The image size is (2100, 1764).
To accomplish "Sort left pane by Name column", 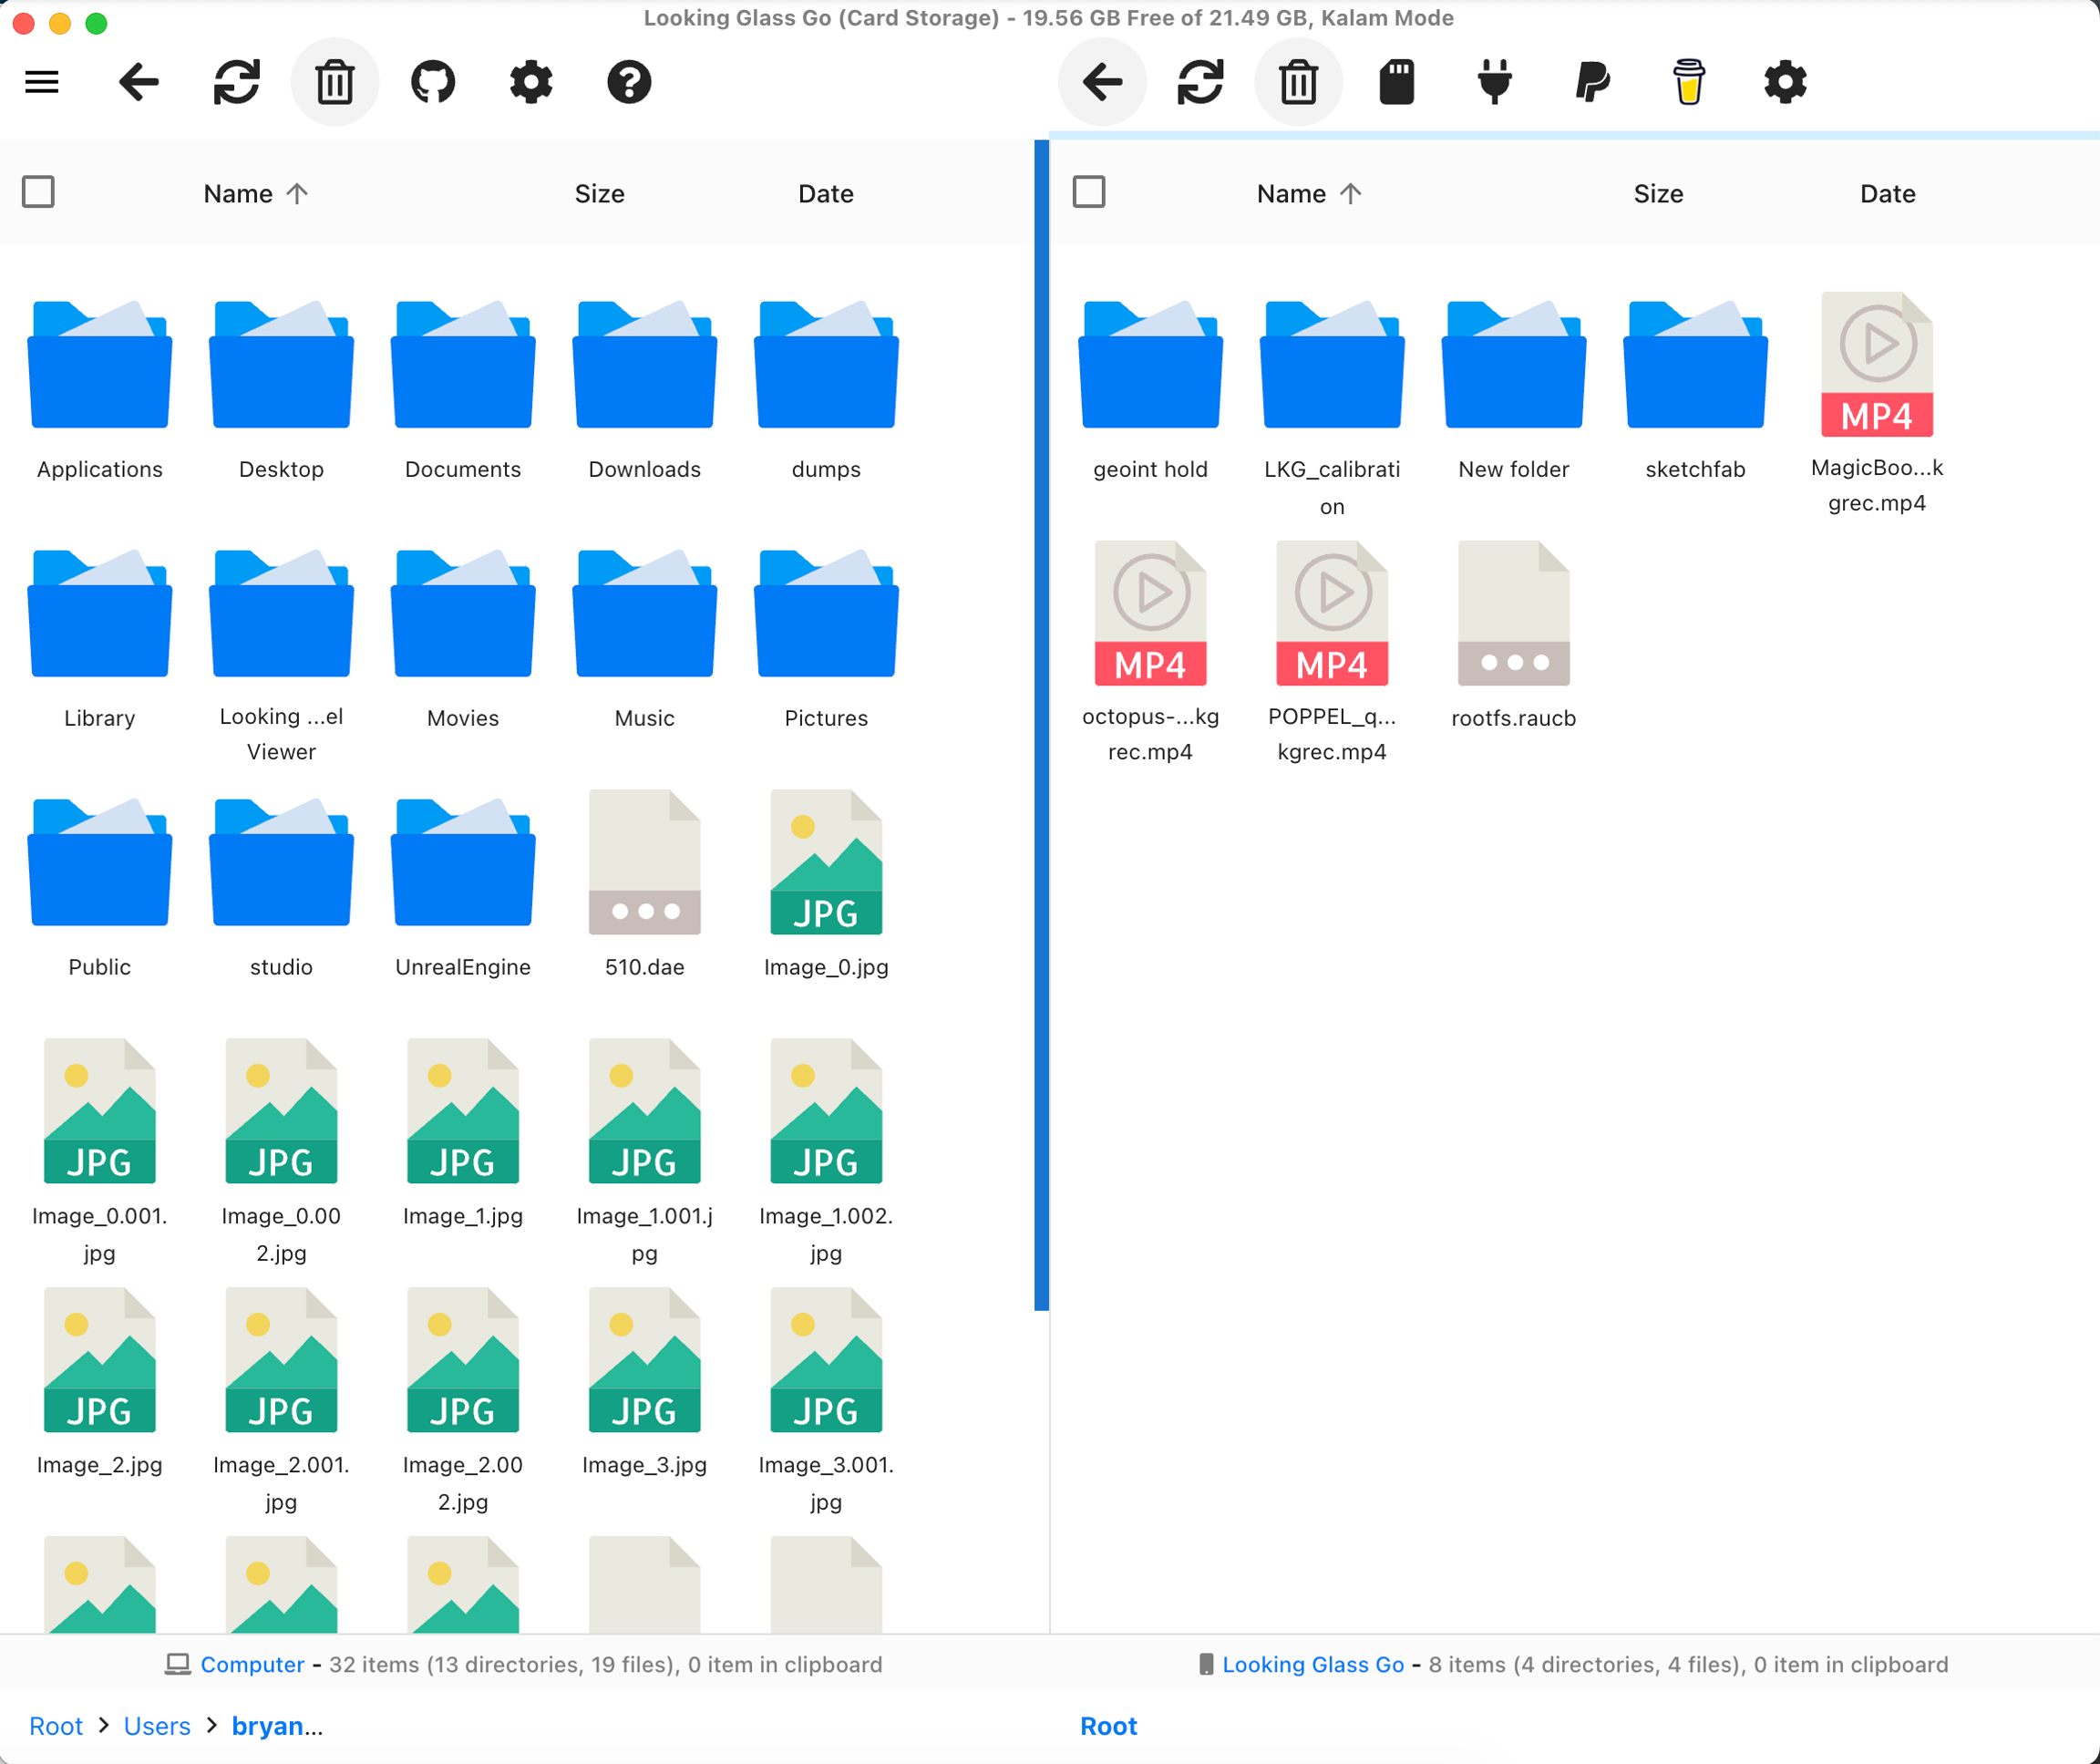I will (238, 194).
